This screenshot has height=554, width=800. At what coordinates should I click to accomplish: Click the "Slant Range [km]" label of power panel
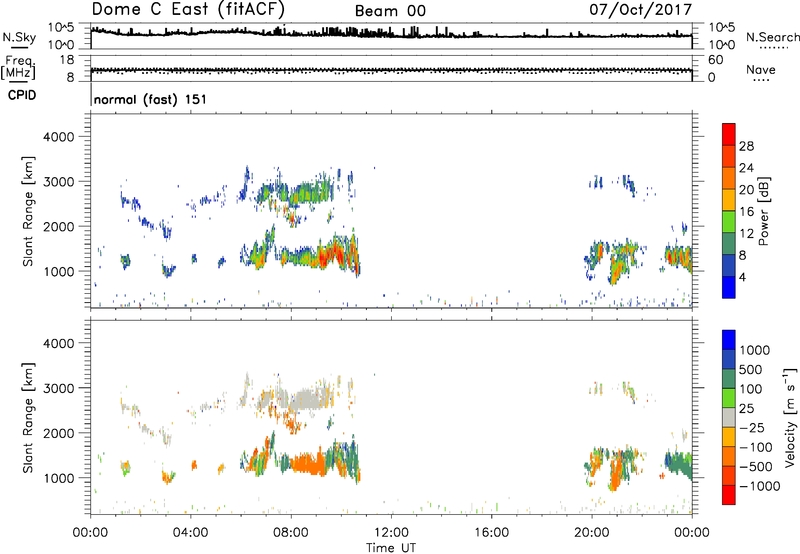[x=28, y=211]
